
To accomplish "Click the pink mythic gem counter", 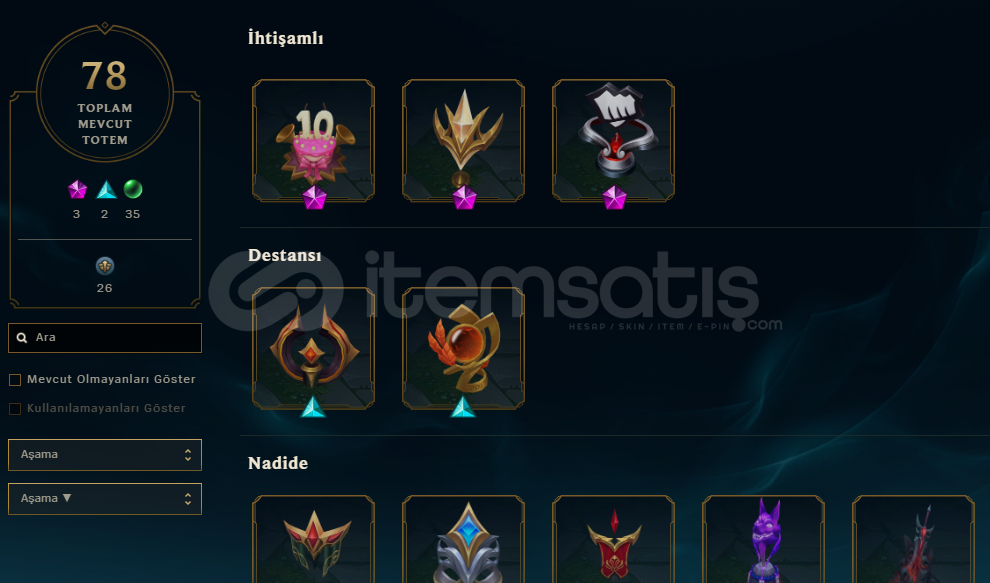I will click(x=77, y=189).
